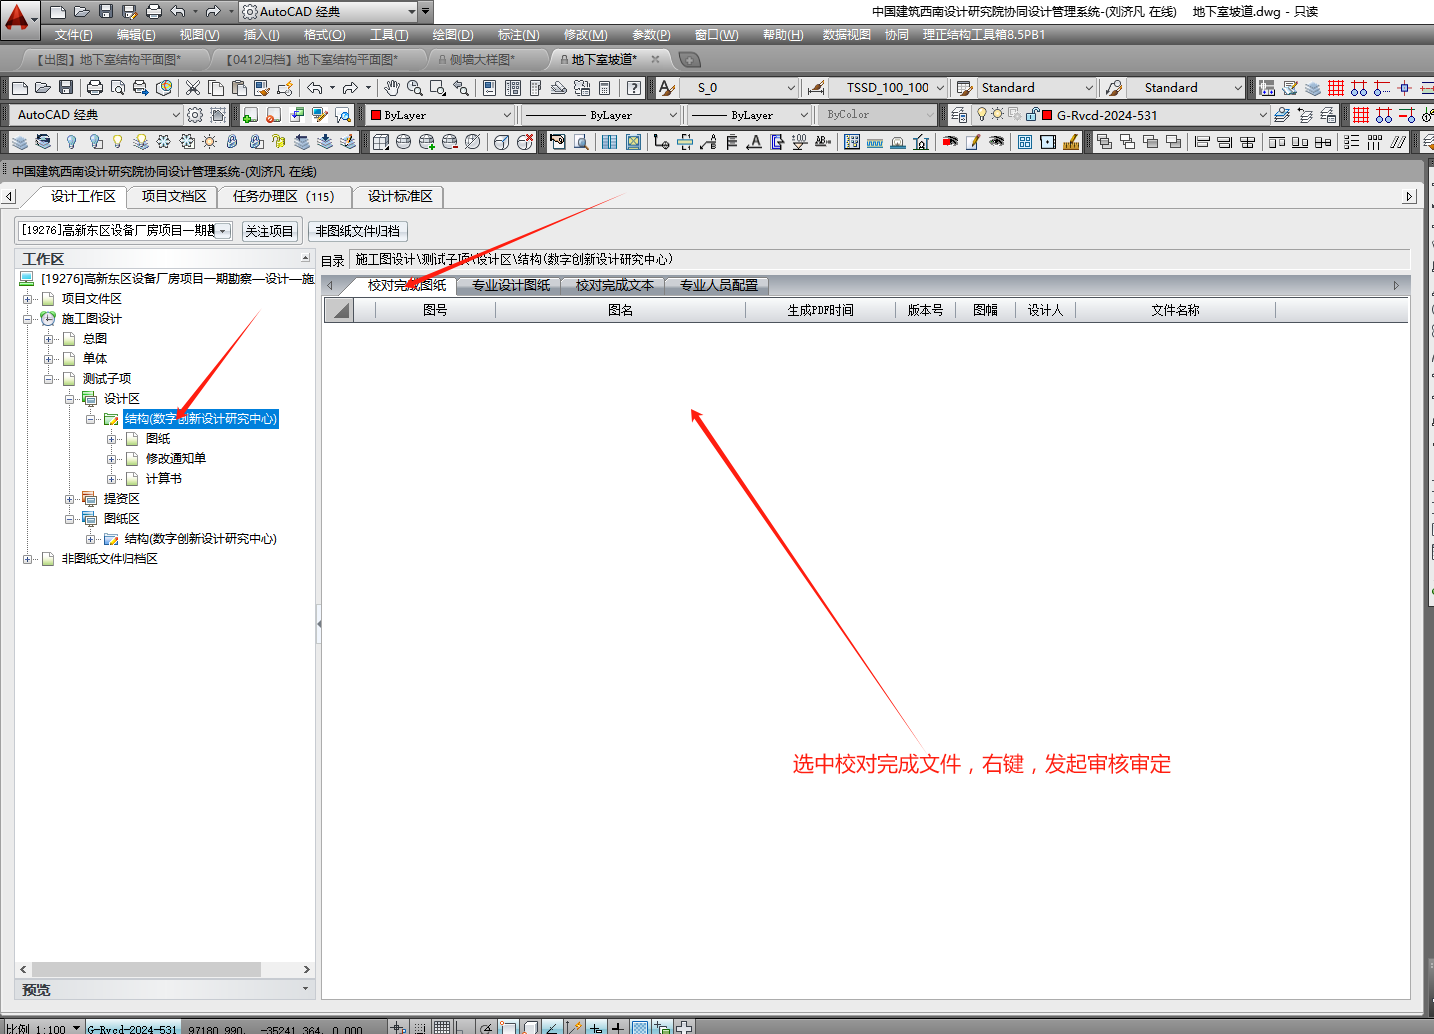This screenshot has width=1434, height=1034.
Task: Switch to the 项目文档区 tab
Action: tap(174, 197)
